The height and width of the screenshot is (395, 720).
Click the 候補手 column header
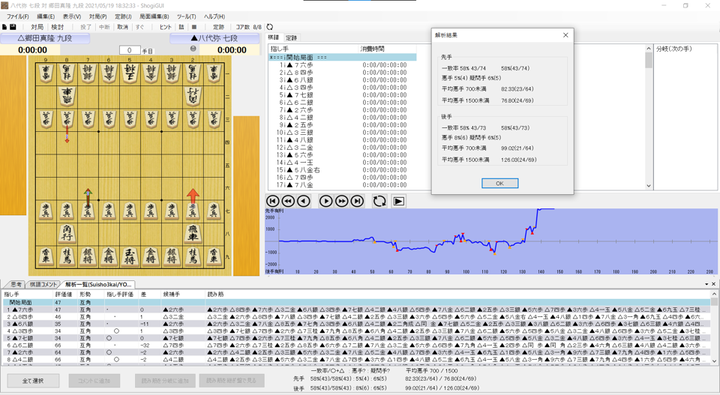pos(171,294)
